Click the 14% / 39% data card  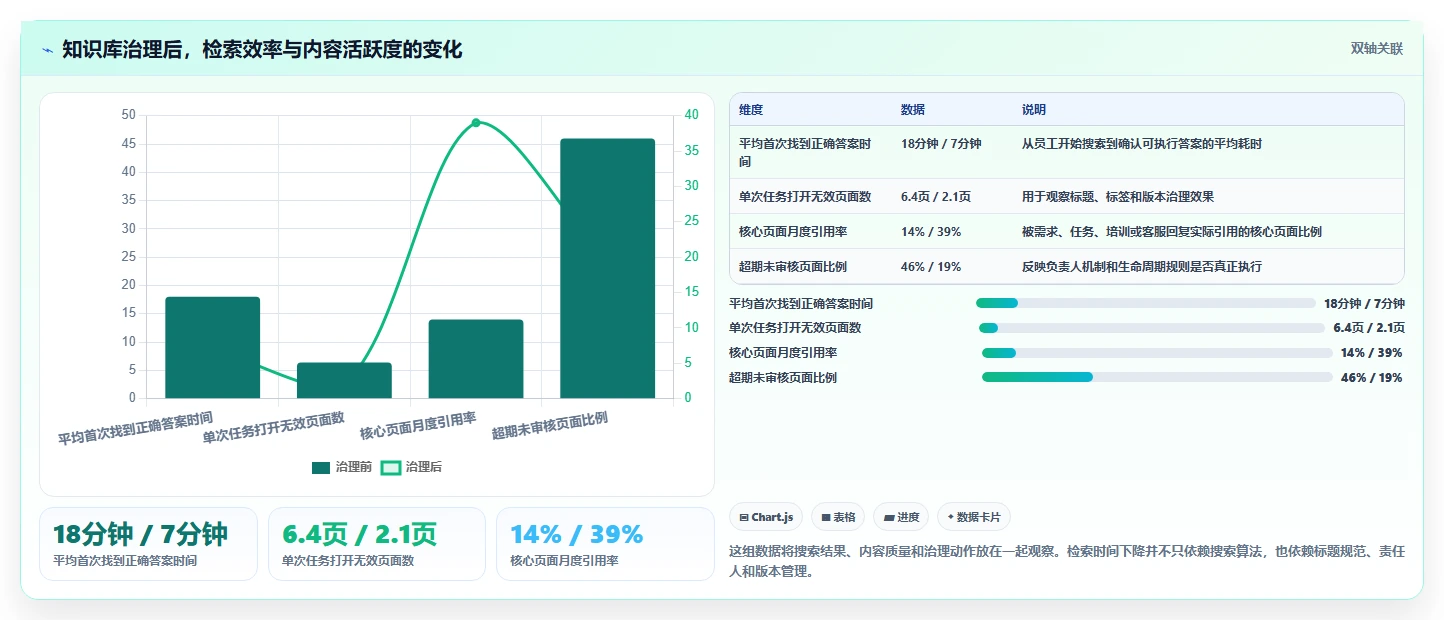point(605,544)
